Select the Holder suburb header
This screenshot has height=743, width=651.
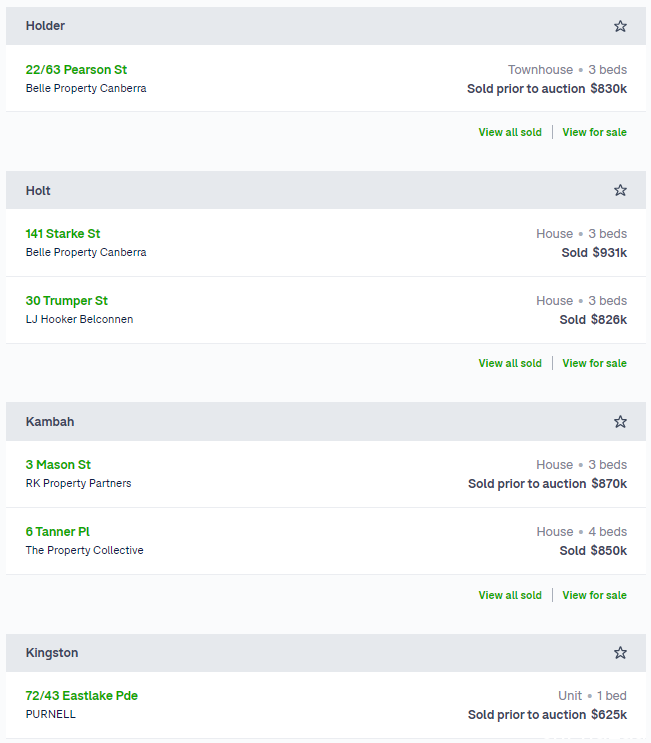(326, 26)
